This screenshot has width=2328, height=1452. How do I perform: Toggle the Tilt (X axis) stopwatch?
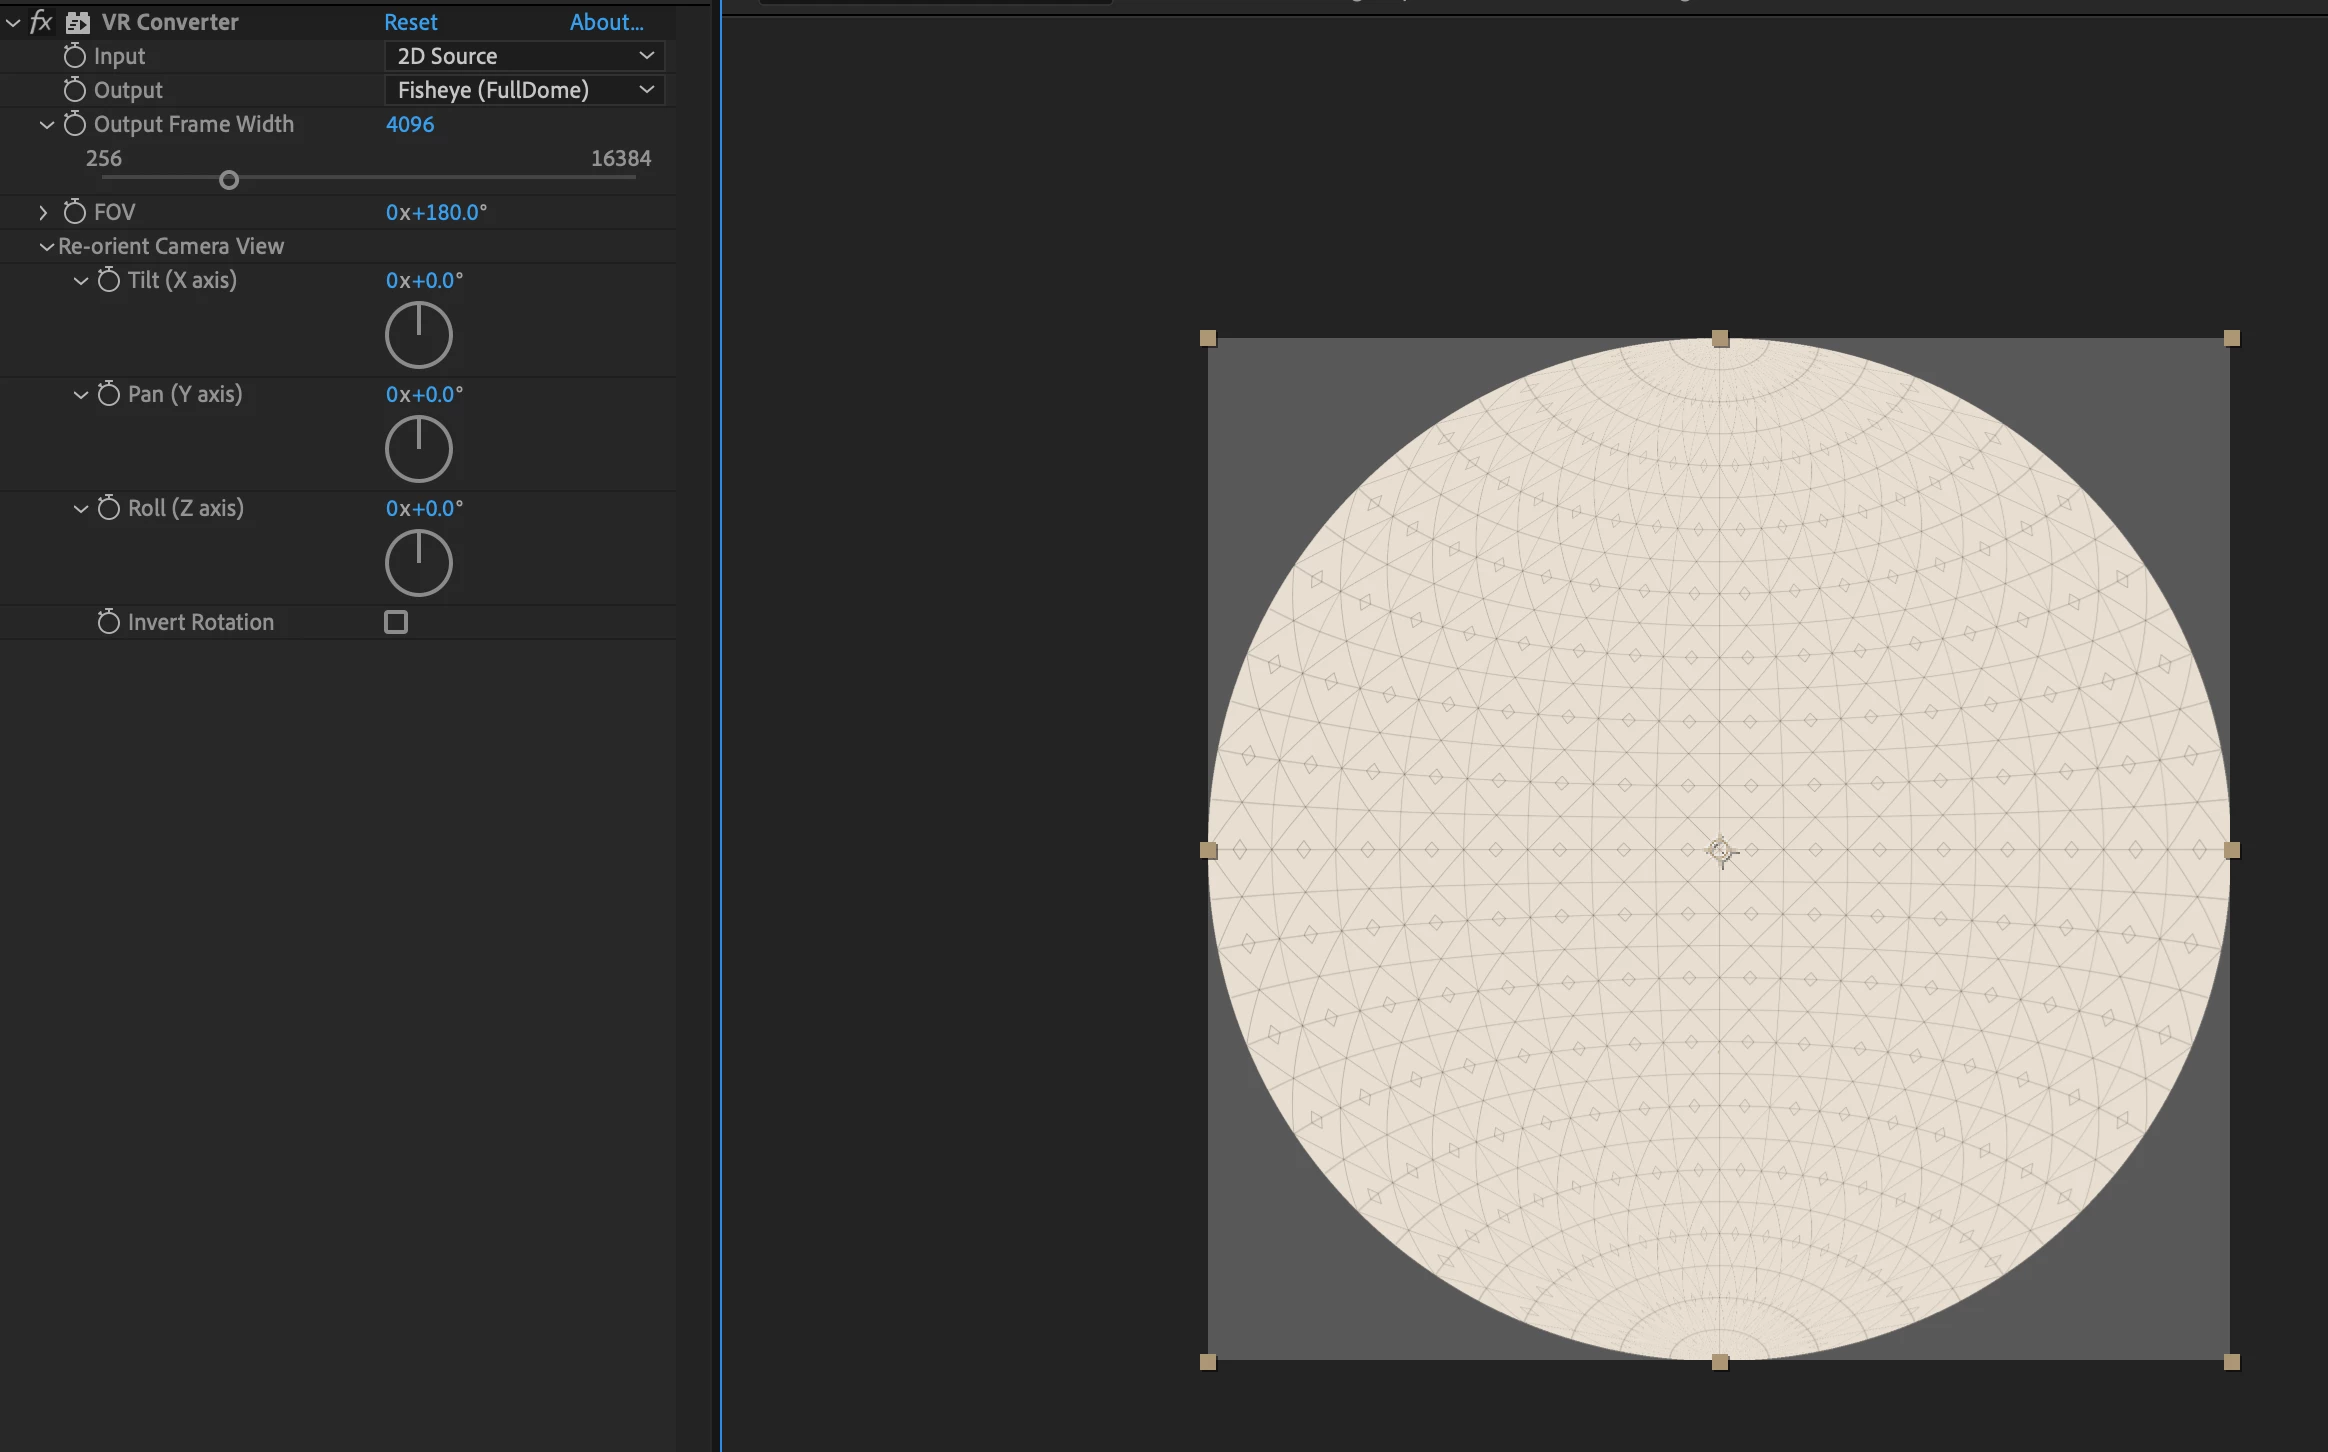point(109,280)
